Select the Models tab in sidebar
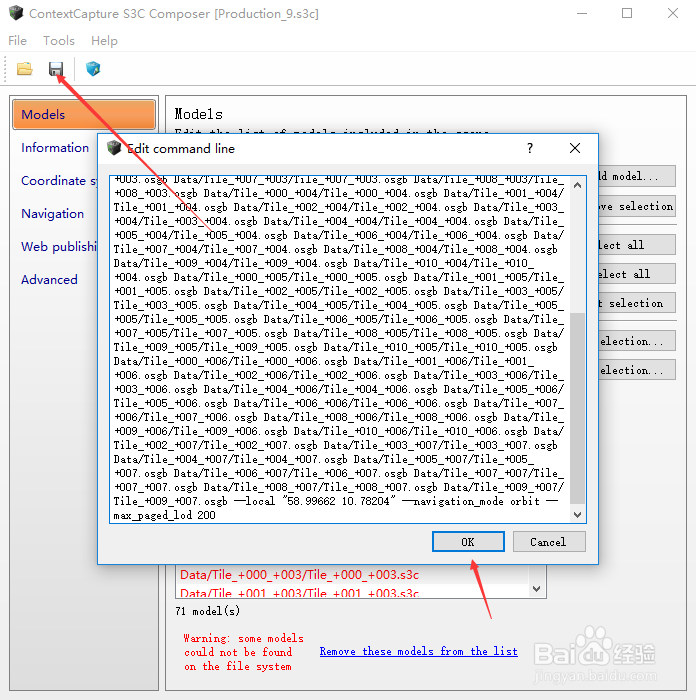This screenshot has width=696, height=700. pos(84,115)
